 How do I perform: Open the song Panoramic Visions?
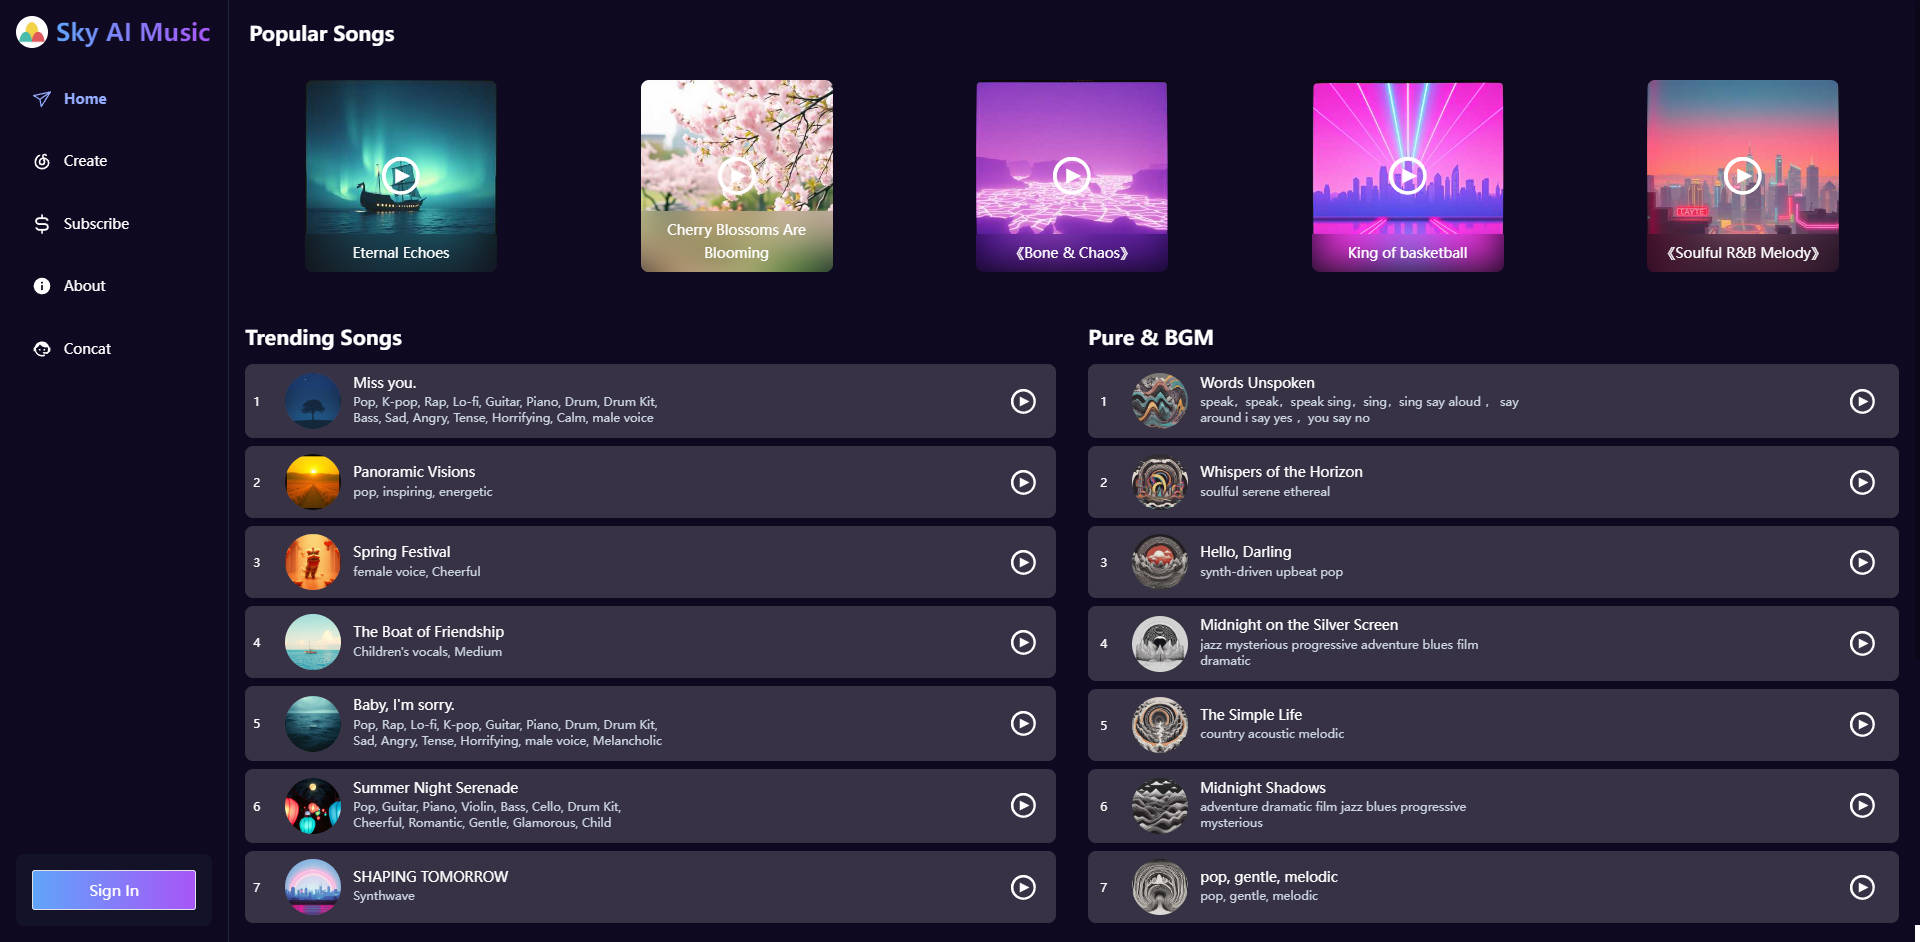[650, 482]
